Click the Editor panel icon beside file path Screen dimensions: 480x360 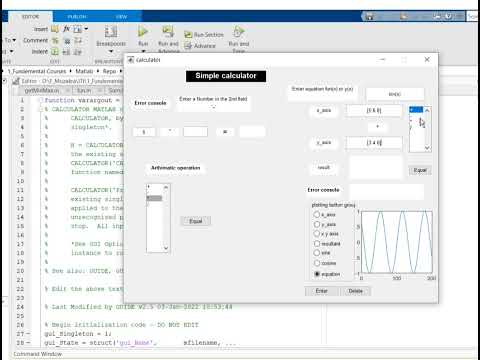click(x=16, y=81)
